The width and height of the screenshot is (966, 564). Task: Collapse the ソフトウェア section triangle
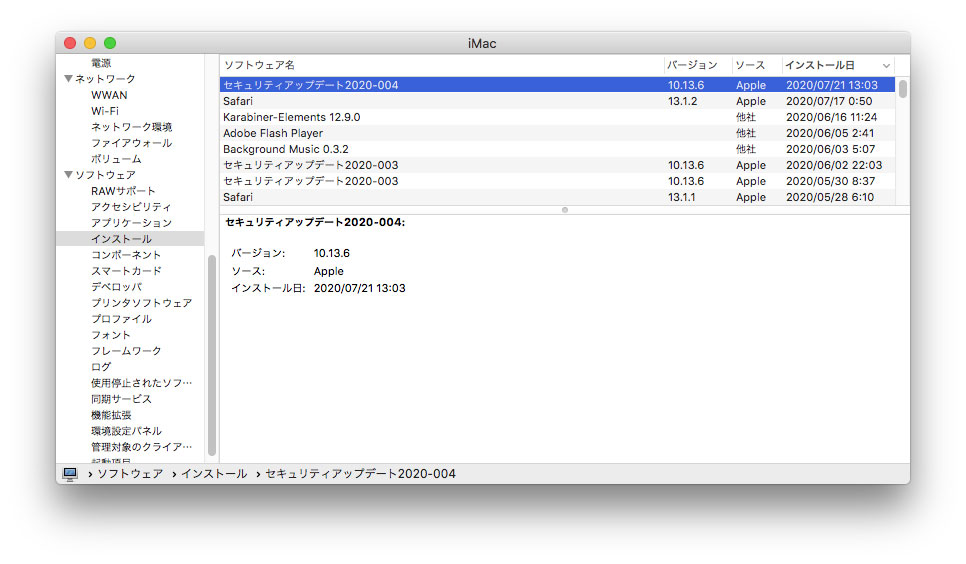click(68, 175)
